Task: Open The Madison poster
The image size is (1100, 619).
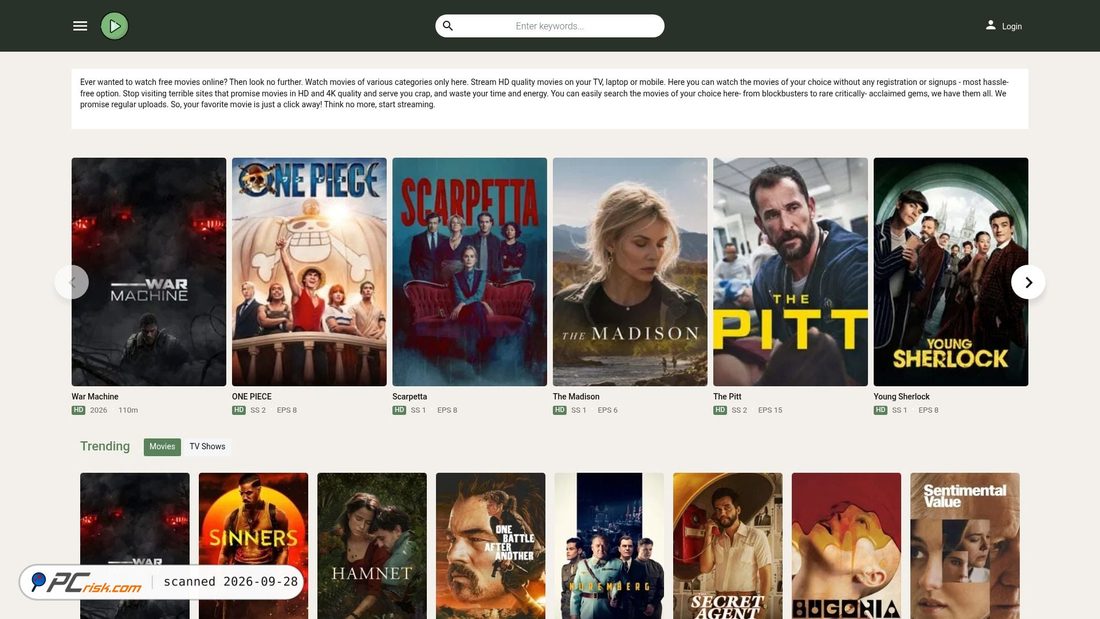Action: (x=630, y=272)
